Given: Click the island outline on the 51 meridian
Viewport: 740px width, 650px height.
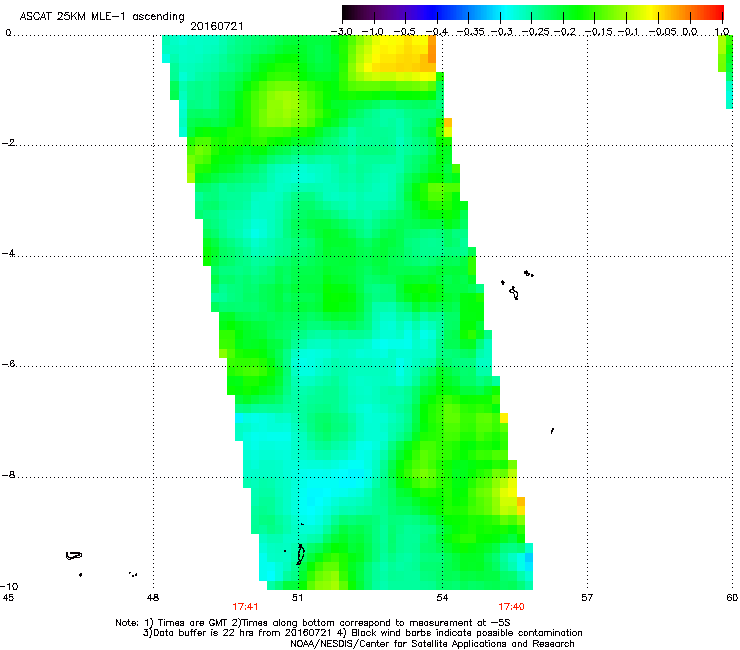Looking at the screenshot, I should pos(300,554).
